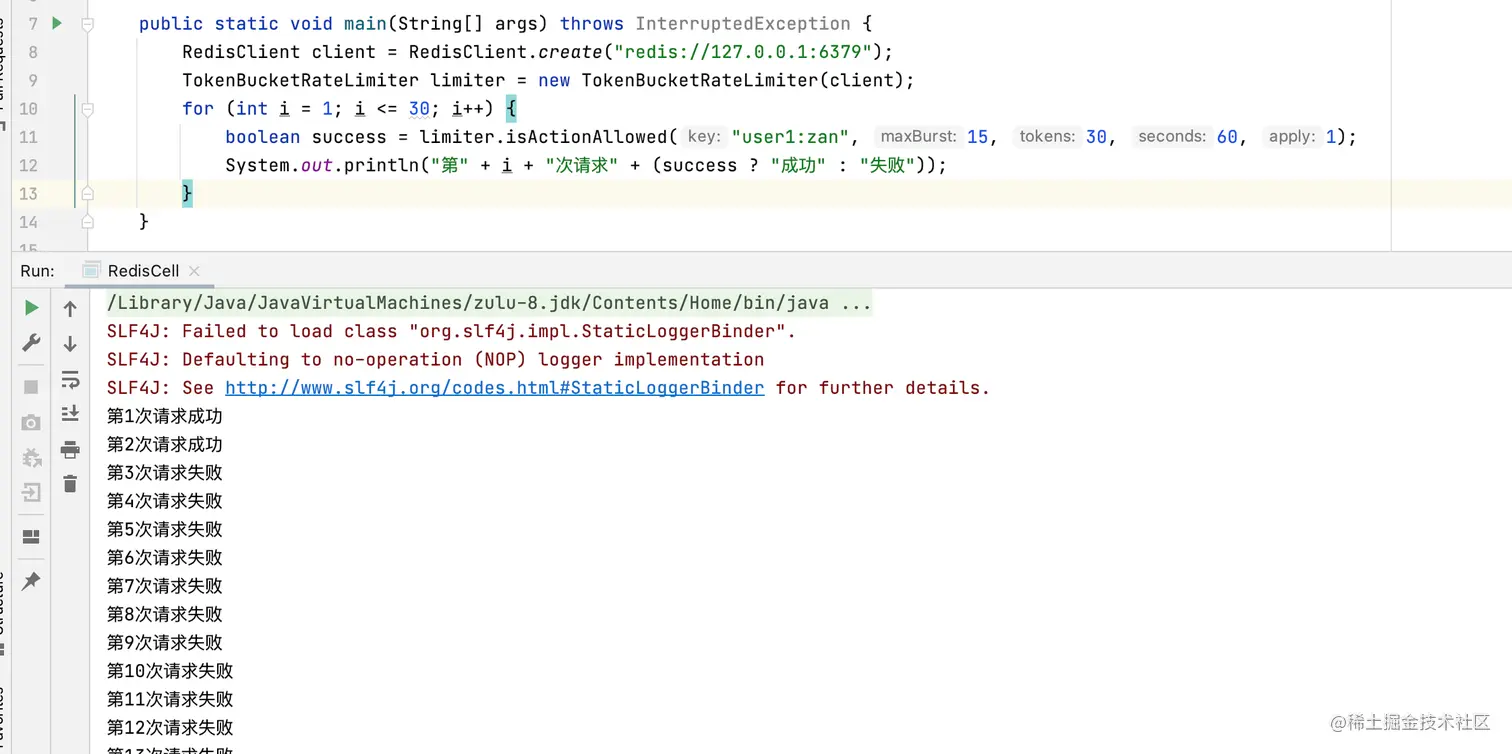Click the seconds parameter hint
The image size is (1512, 754).
(x=1172, y=137)
